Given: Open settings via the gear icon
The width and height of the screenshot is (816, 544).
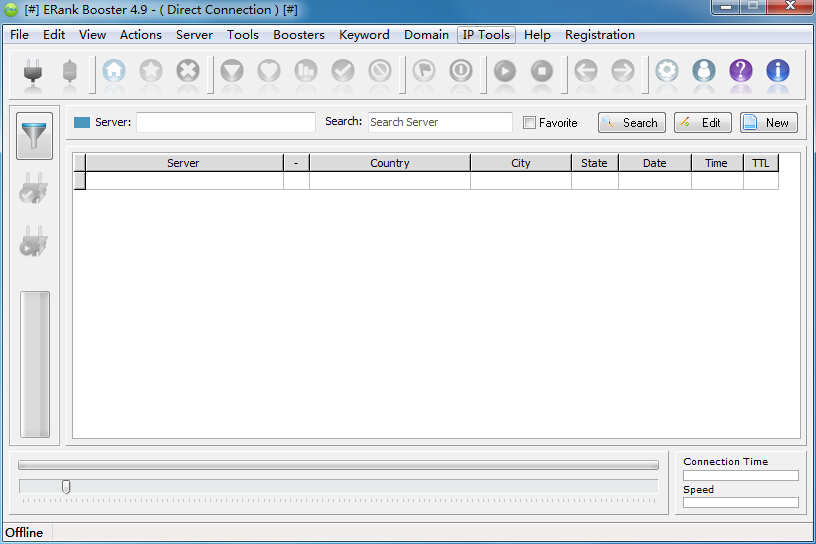Looking at the screenshot, I should (667, 71).
